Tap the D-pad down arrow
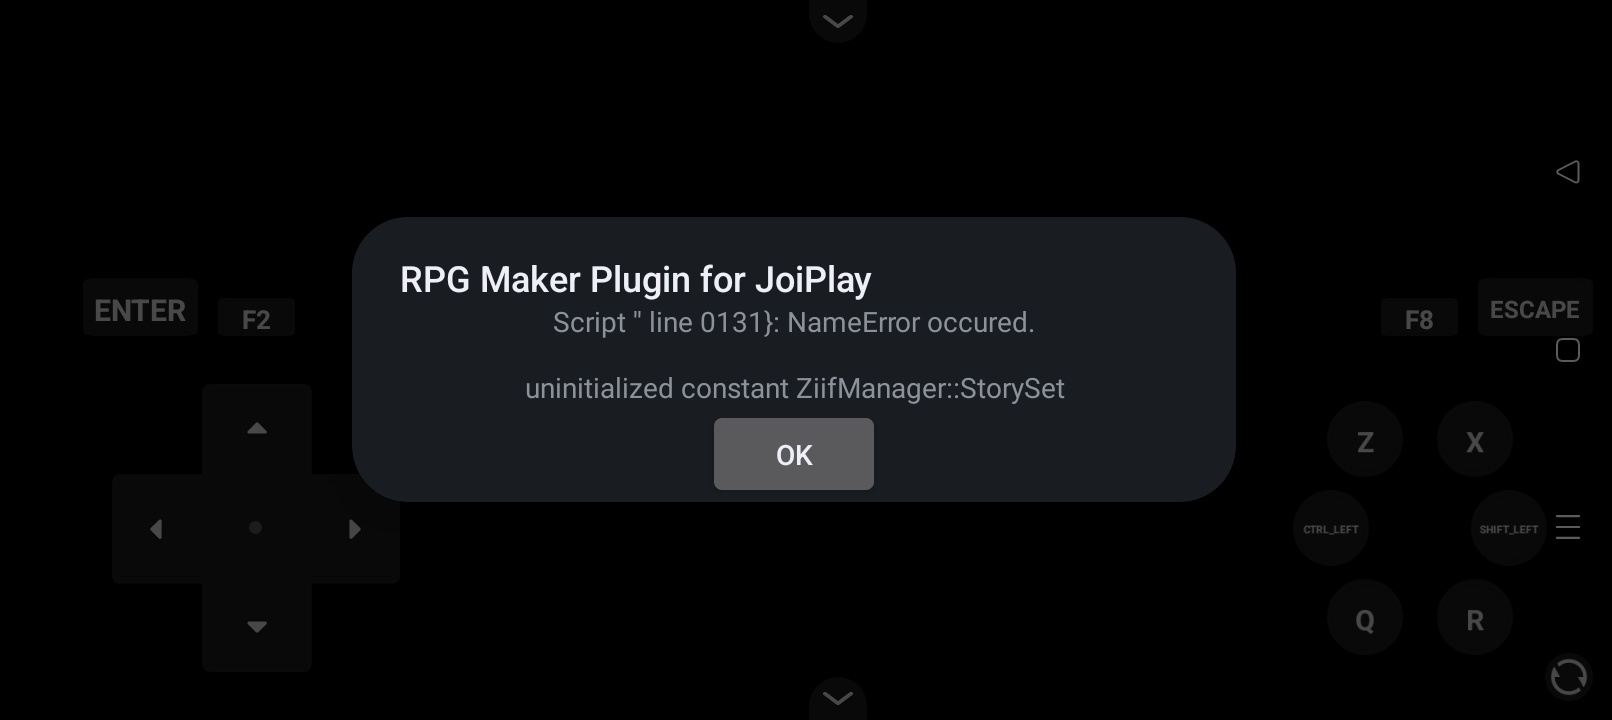The image size is (1612, 720). tap(257, 627)
